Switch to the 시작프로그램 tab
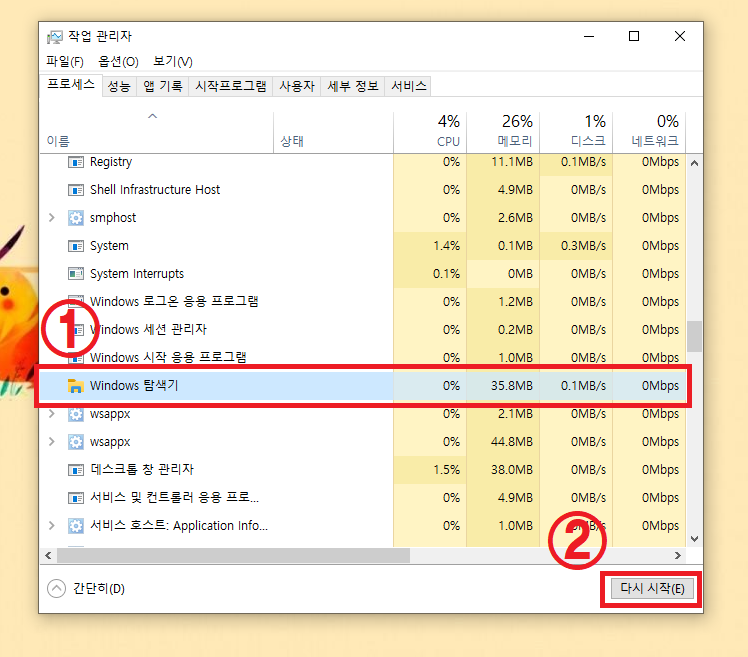Viewport: 748px width, 657px height. [231, 86]
